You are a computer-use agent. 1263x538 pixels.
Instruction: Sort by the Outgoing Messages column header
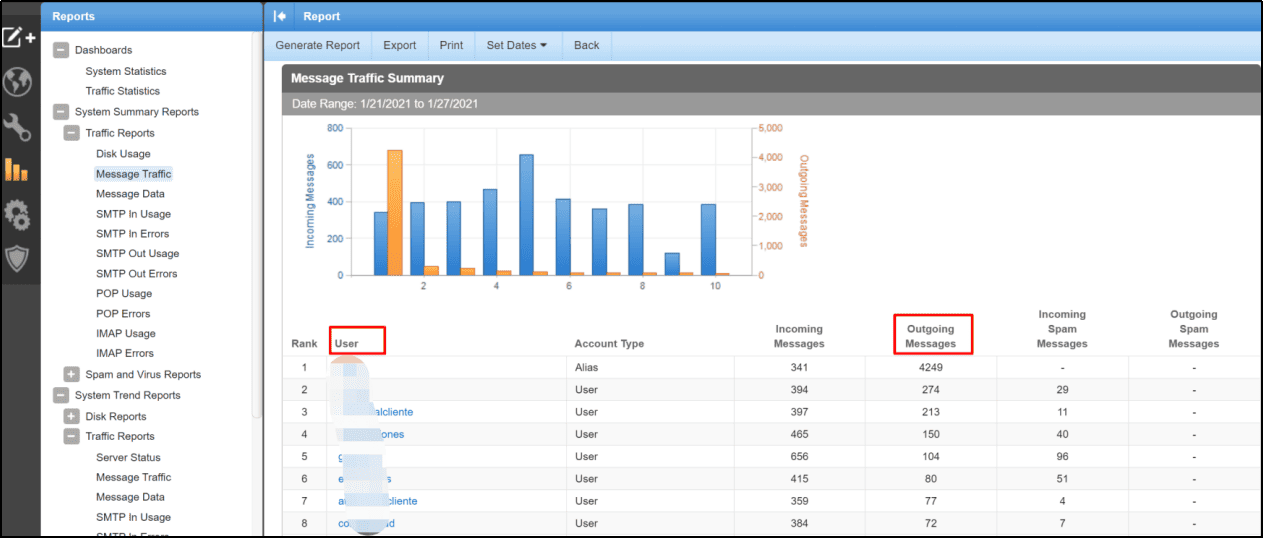pos(931,336)
